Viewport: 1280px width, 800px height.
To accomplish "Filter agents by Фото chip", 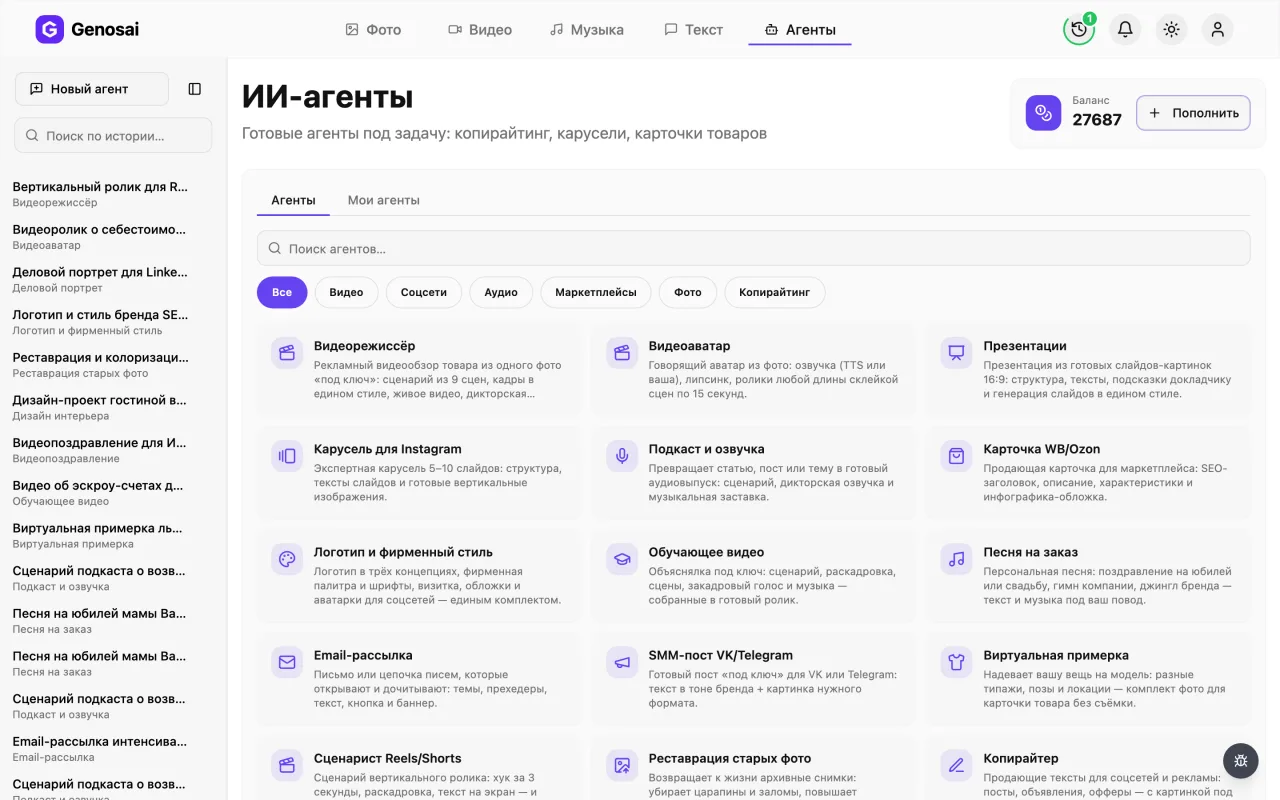I will [x=688, y=292].
